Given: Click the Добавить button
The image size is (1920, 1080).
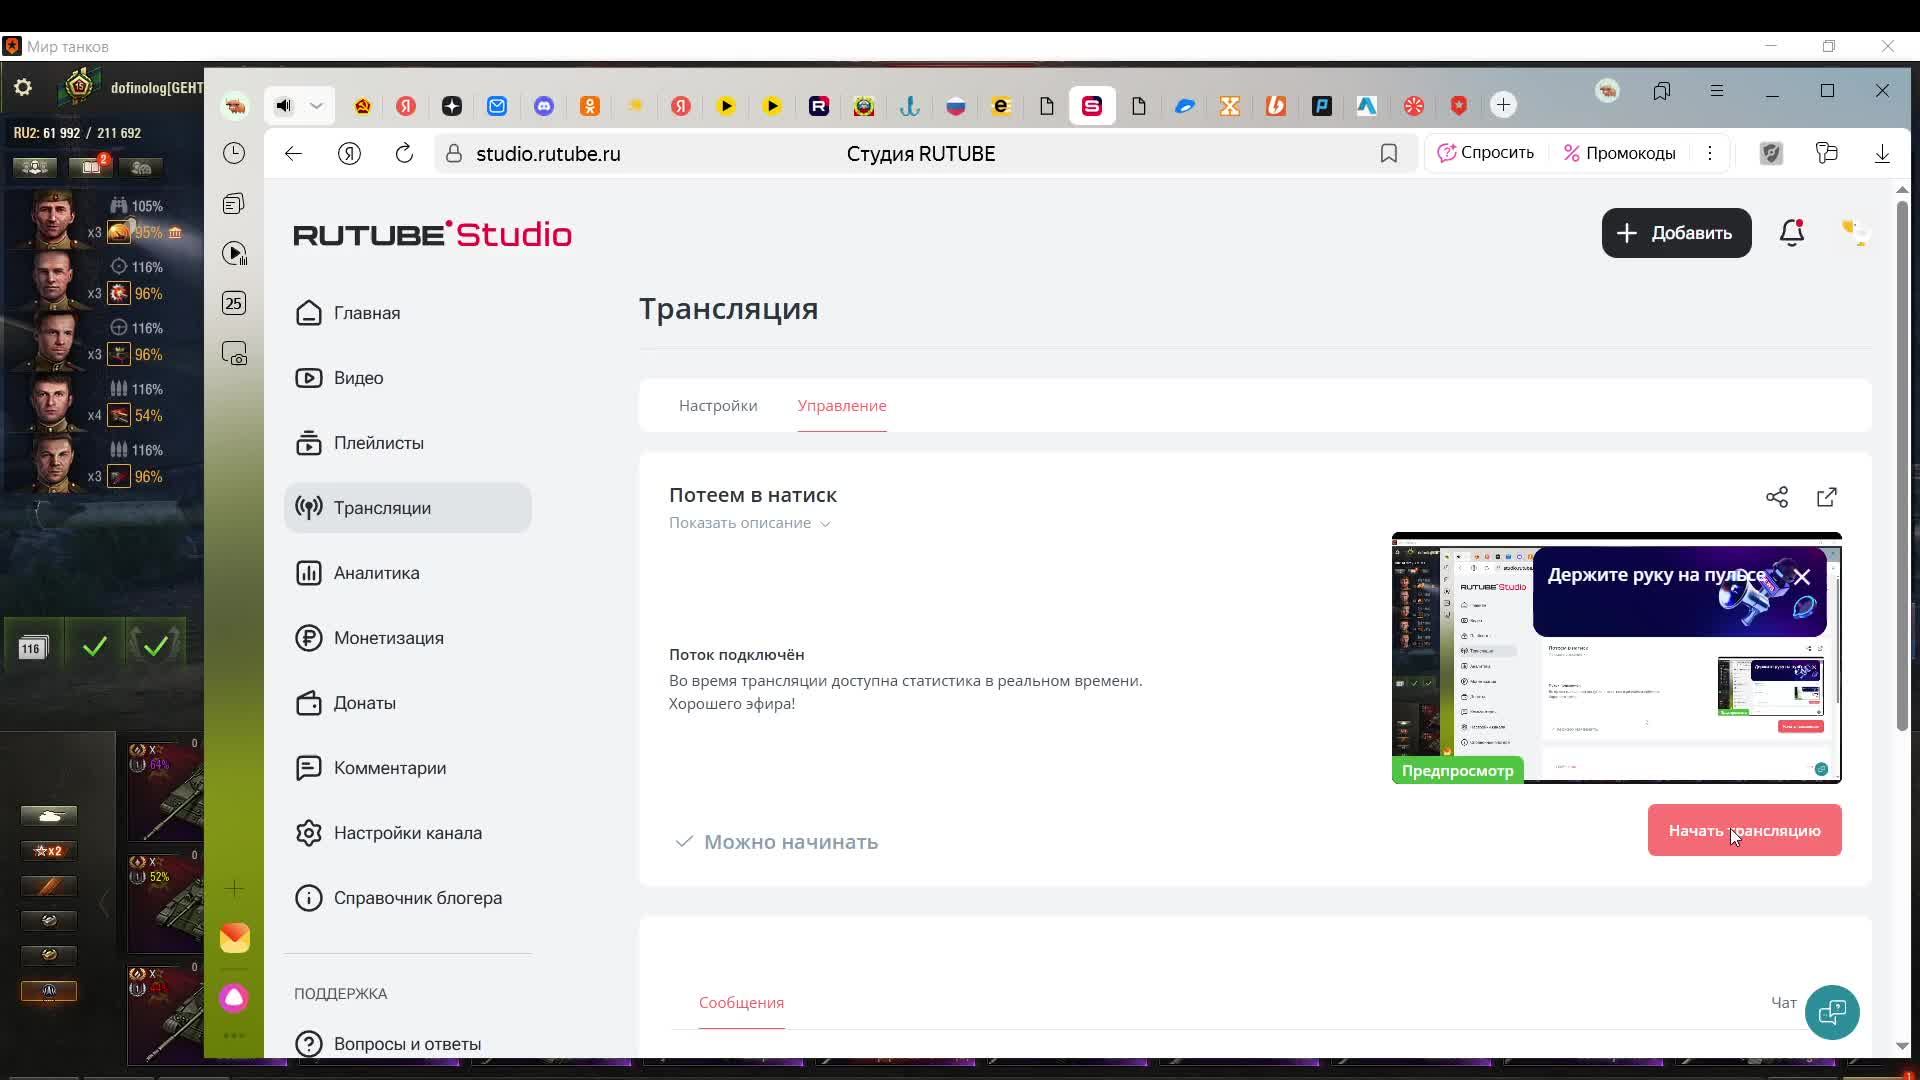Looking at the screenshot, I should pos(1676,233).
